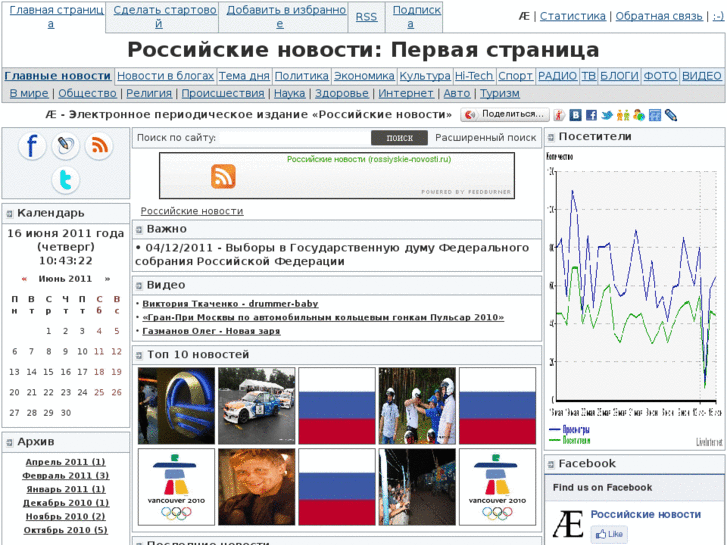This screenshot has height=545, width=727.
Task: Open the RSS tab at top
Action: pos(366,17)
